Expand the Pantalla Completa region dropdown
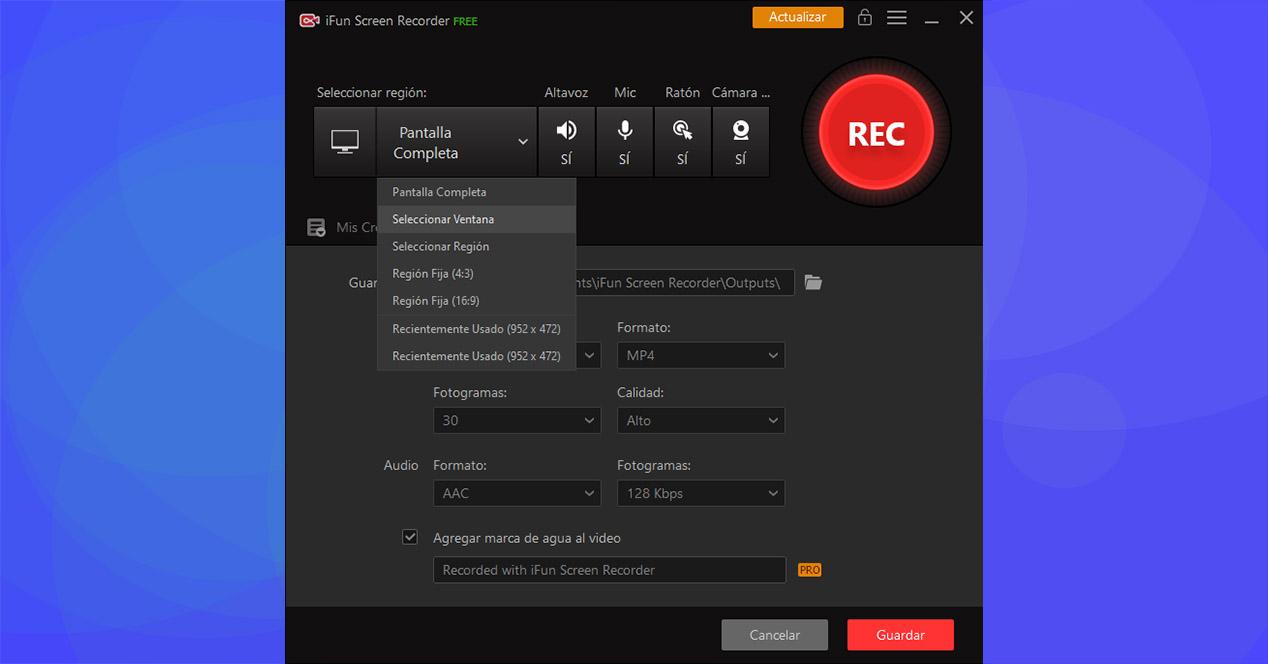Screen dimensions: 1268x664 [457, 142]
